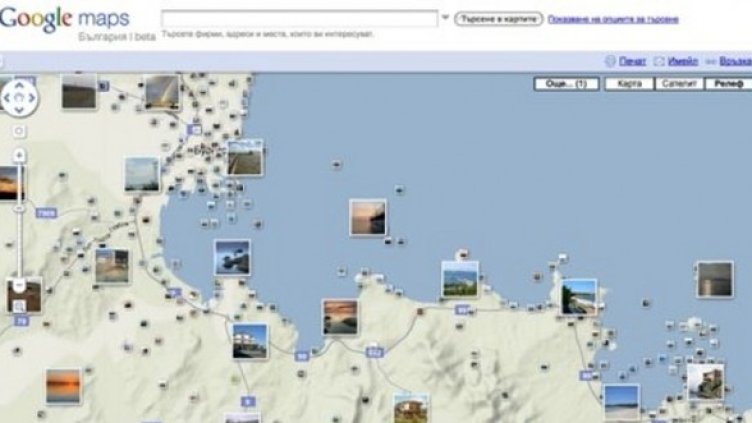Open the Печат print link

click(x=632, y=60)
